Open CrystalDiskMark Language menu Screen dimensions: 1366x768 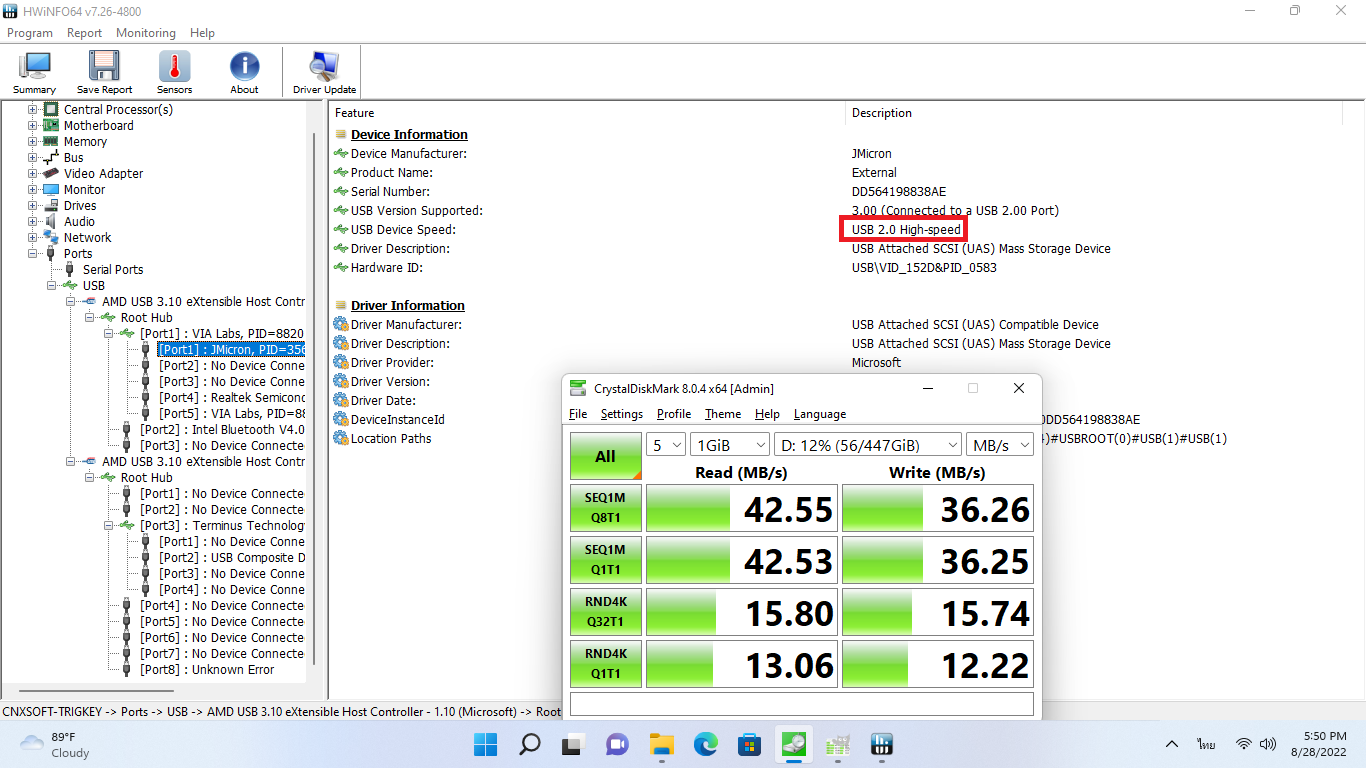click(820, 414)
